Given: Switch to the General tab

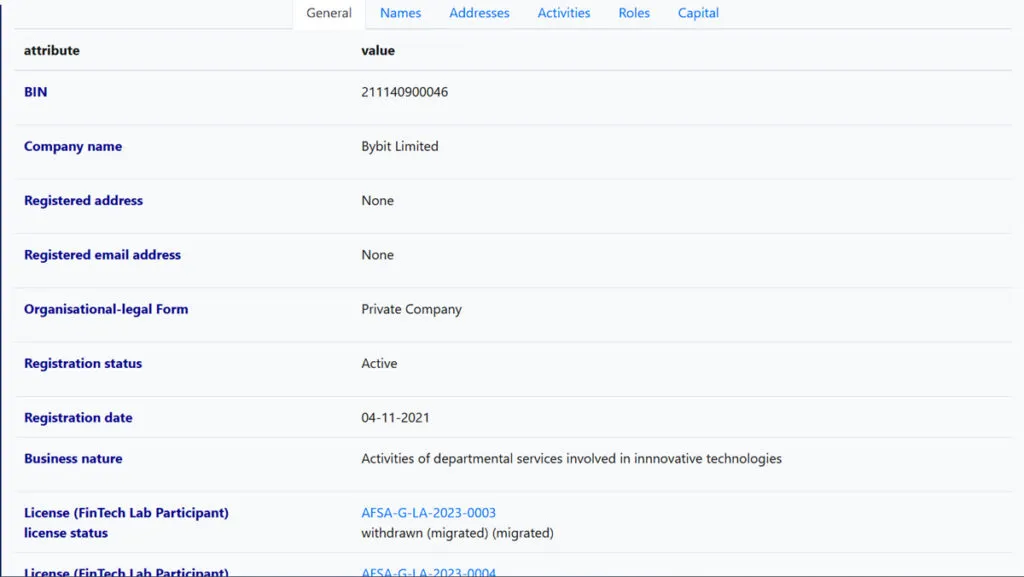Looking at the screenshot, I should (328, 13).
